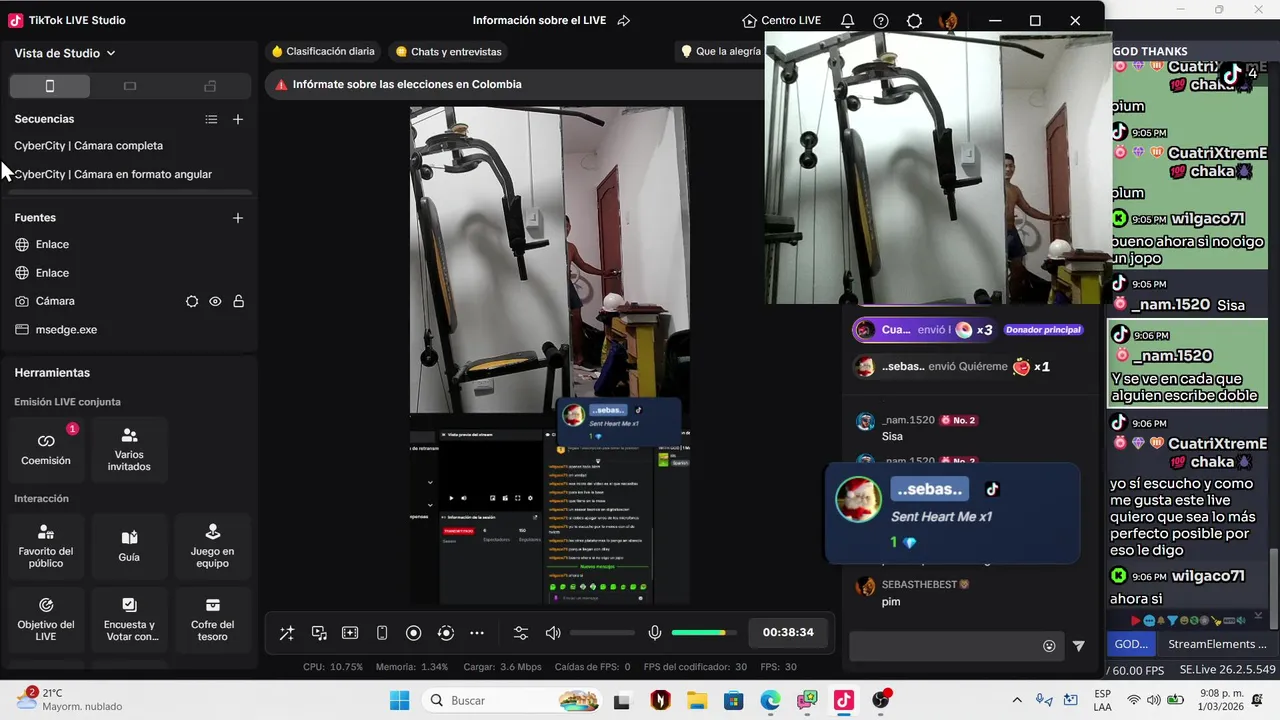The image size is (1280, 720).
Task: Open the settings gear icon in title bar
Action: pos(914,20)
